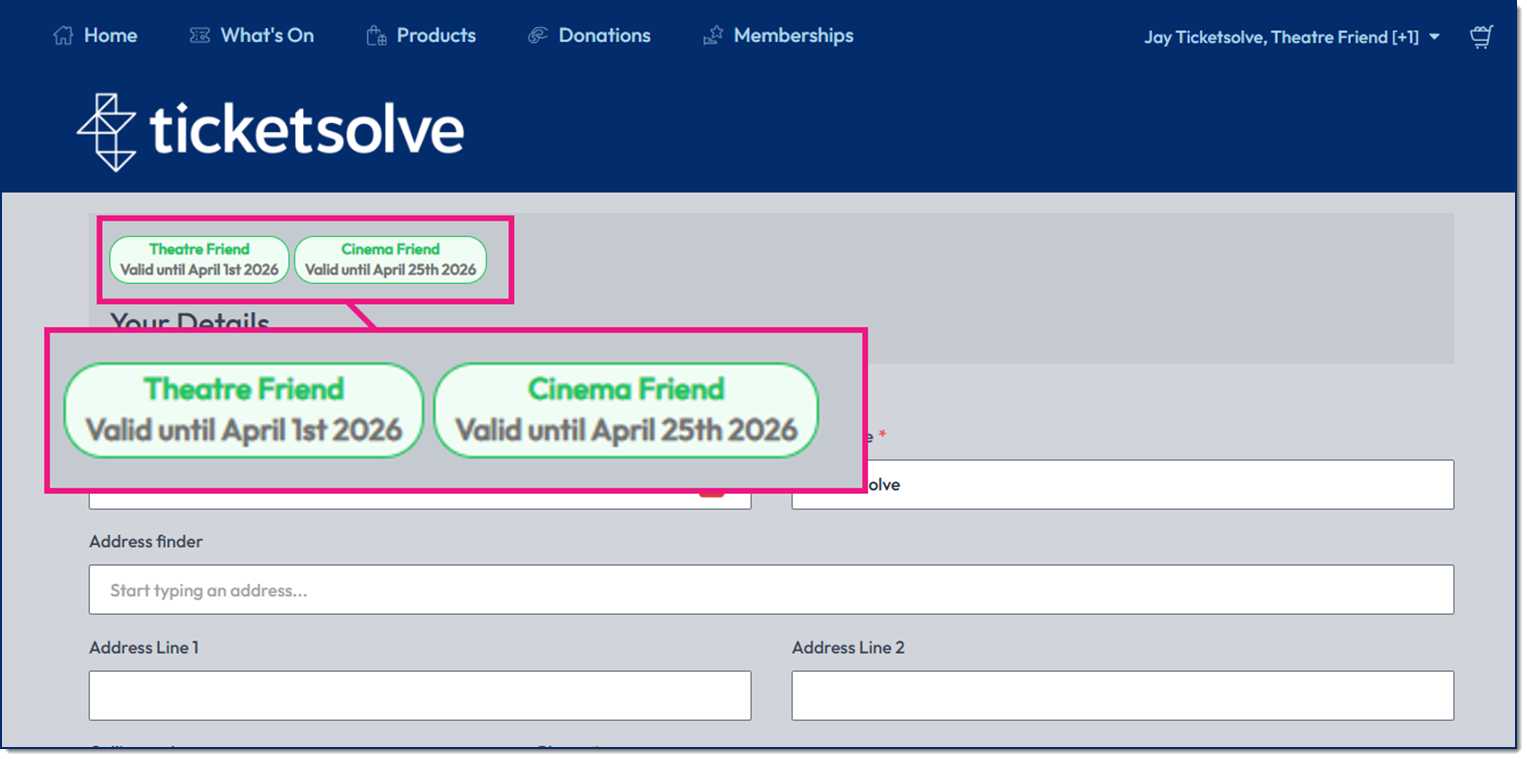Expand the Jay Ticketsolve account dropdown
Image resolution: width=1527 pixels, height=759 pixels.
pyautogui.click(x=1292, y=37)
